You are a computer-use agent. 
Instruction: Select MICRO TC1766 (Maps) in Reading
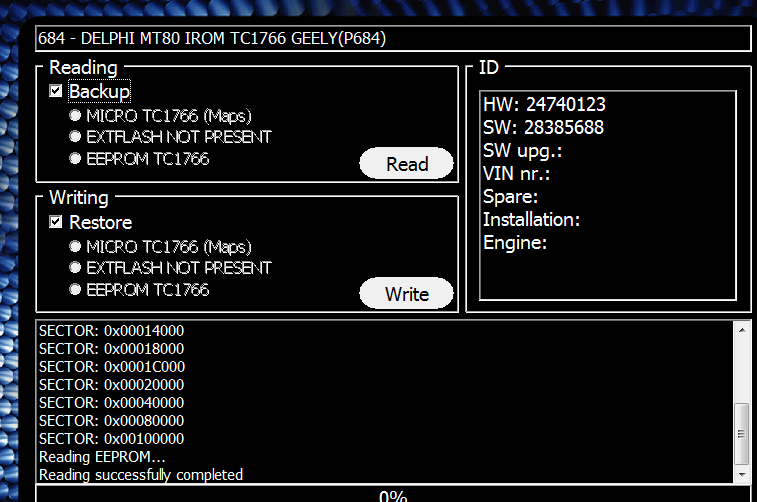click(x=75, y=115)
